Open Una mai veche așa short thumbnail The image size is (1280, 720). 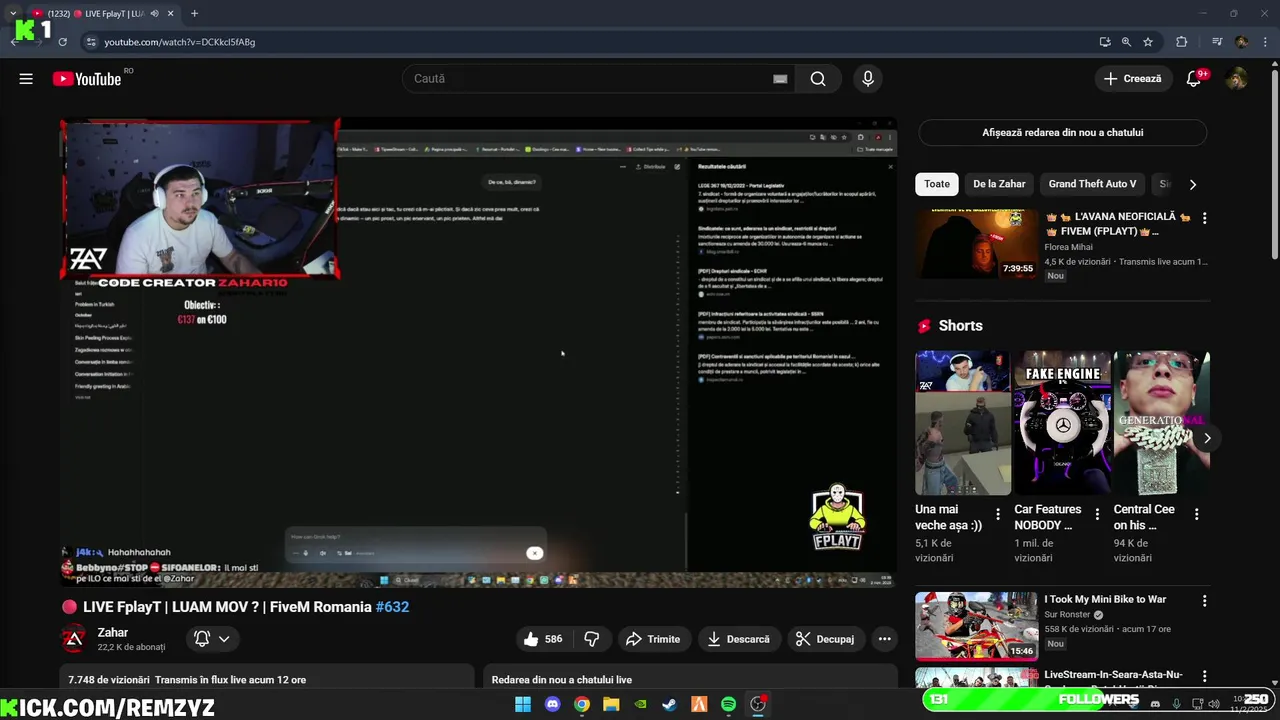click(x=963, y=422)
